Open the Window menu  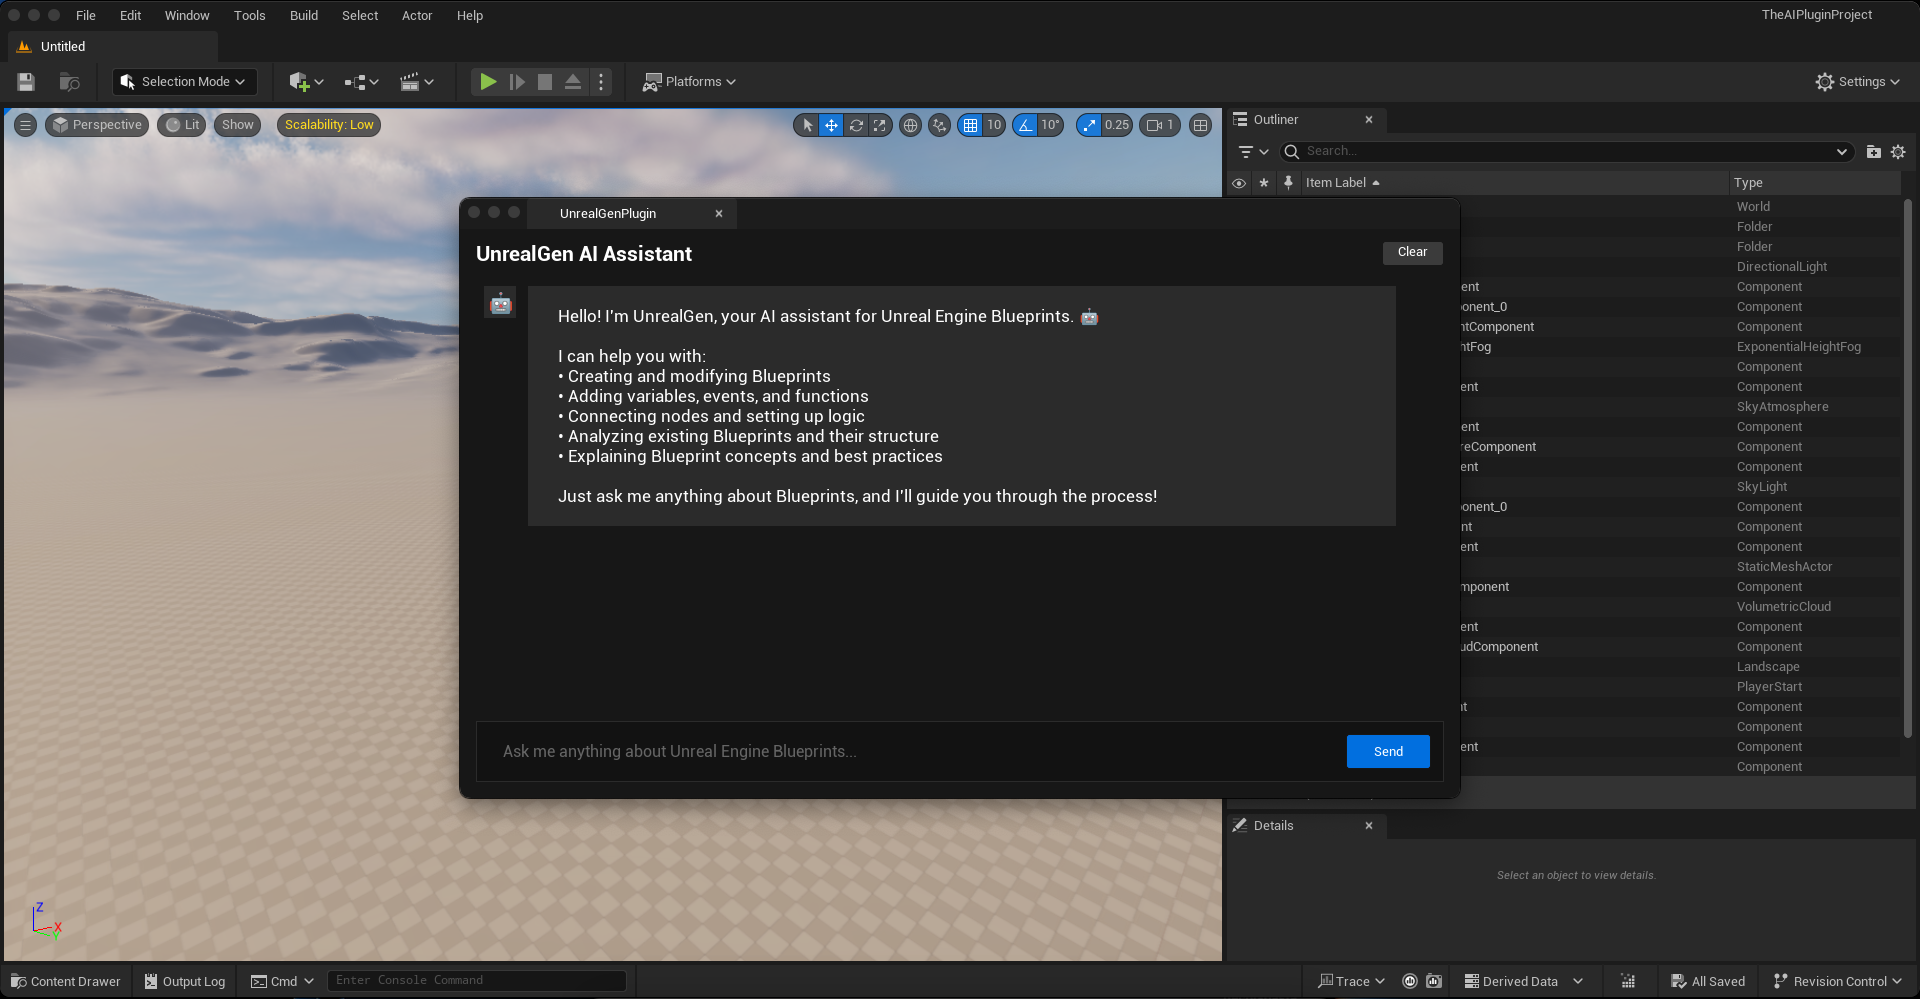point(187,15)
